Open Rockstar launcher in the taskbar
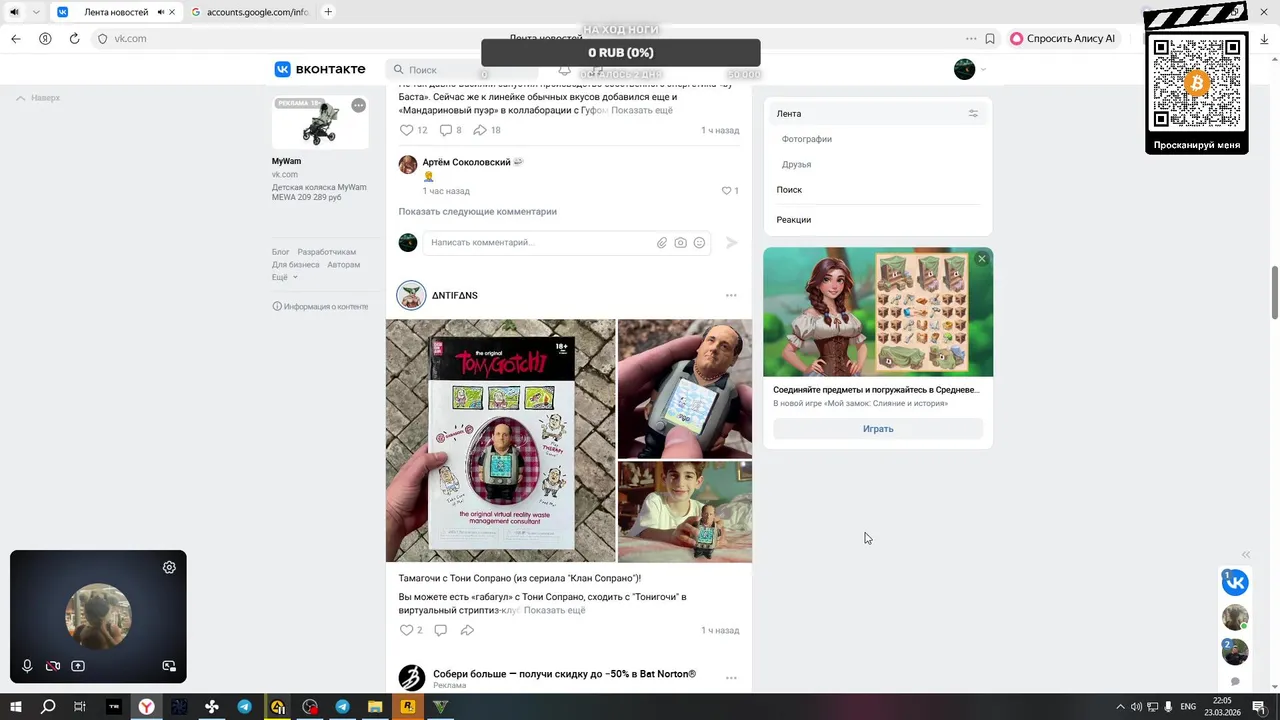 pyautogui.click(x=408, y=706)
